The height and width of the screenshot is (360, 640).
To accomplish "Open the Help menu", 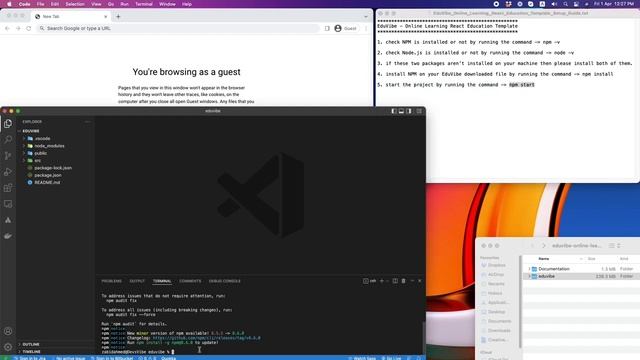I will tap(187, 4).
